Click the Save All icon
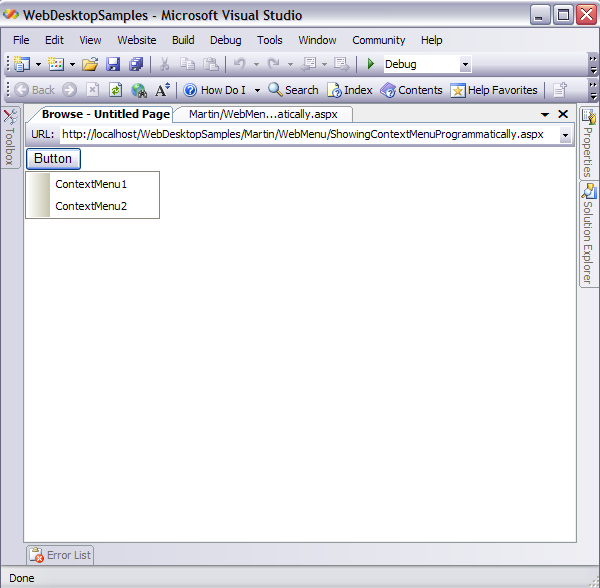 point(136,64)
